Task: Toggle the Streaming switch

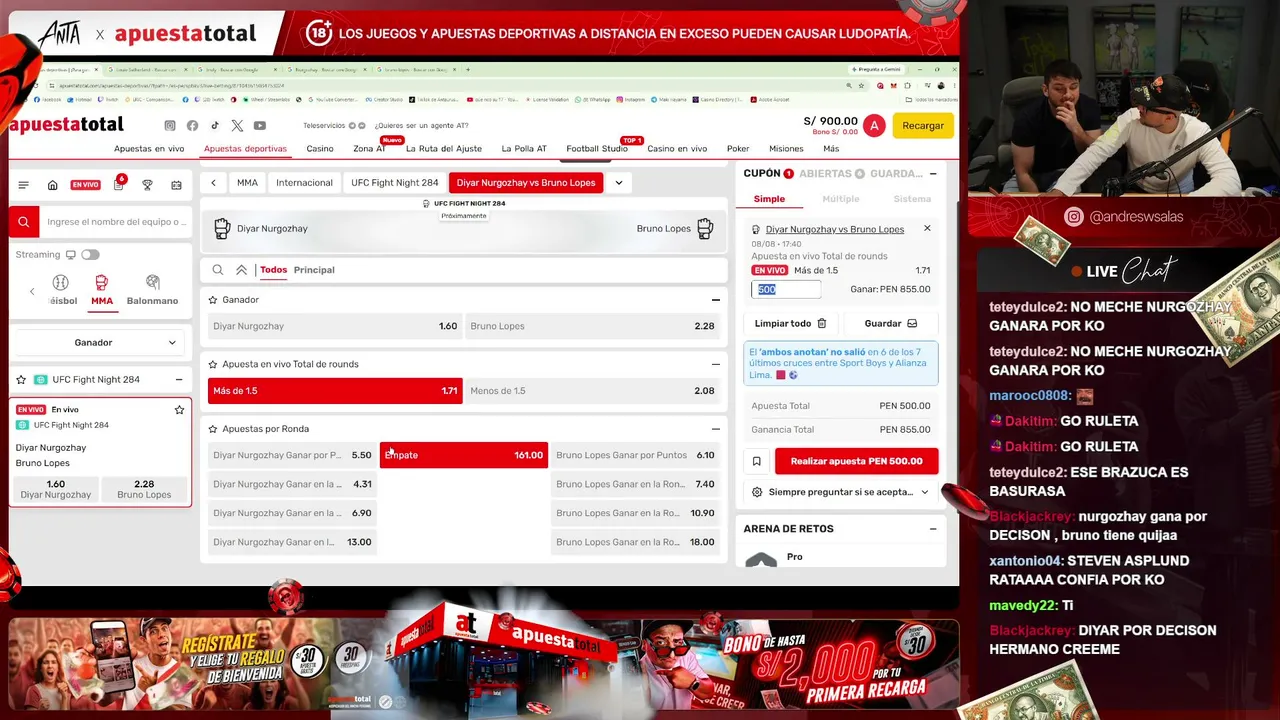Action: point(90,255)
